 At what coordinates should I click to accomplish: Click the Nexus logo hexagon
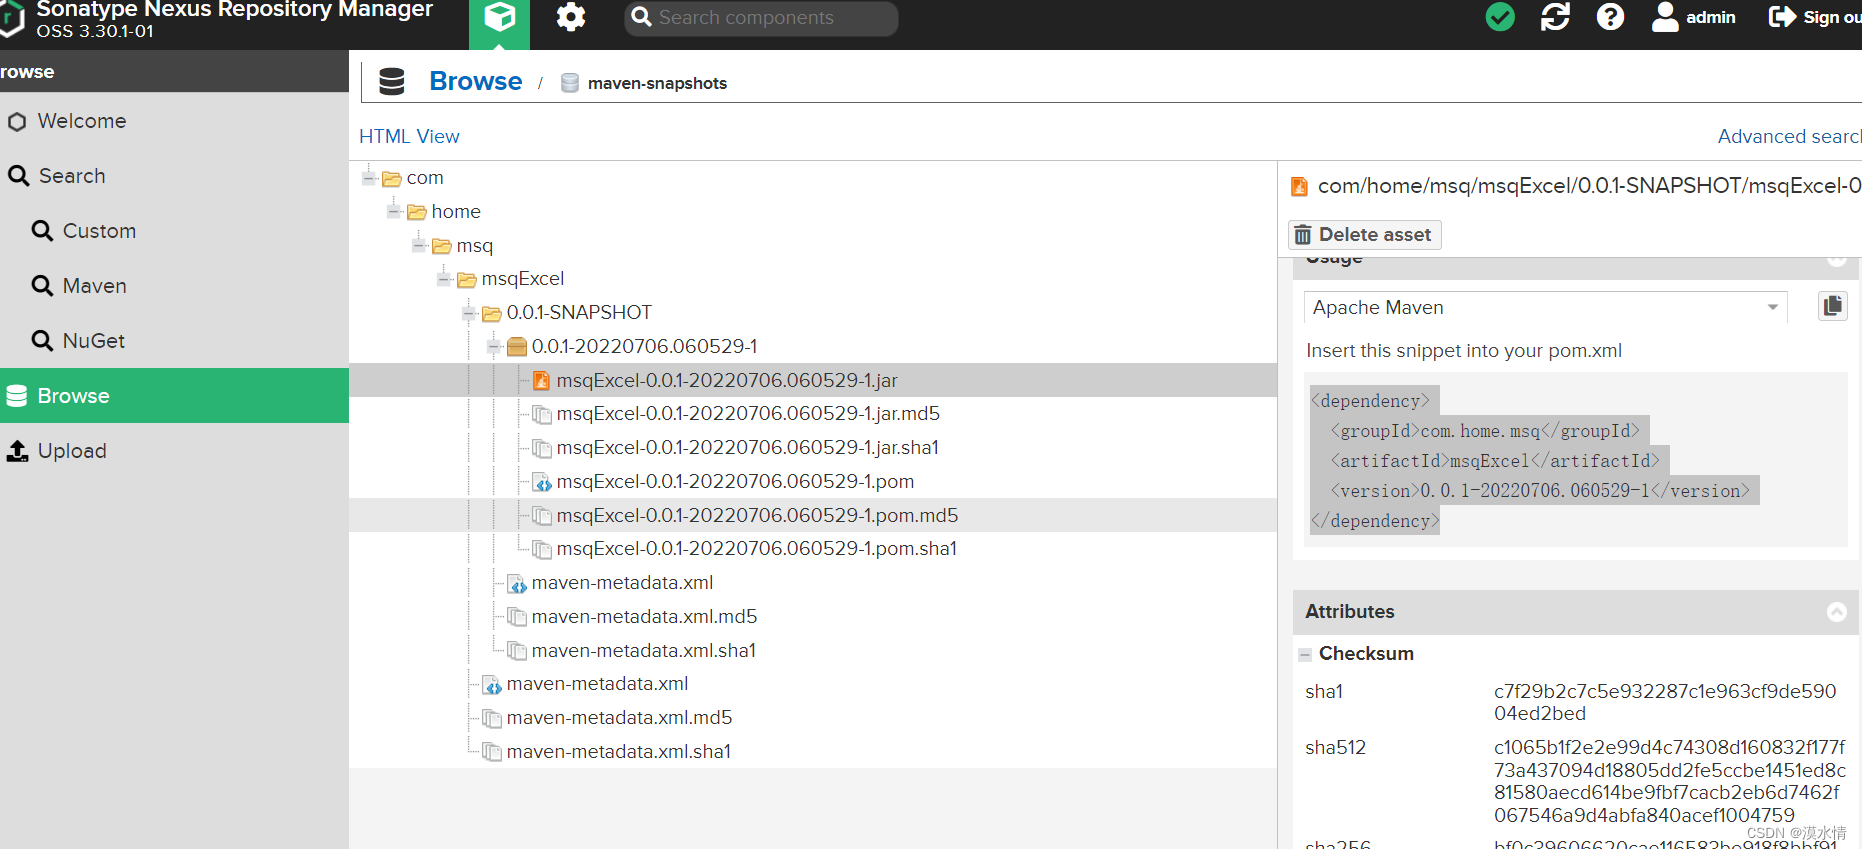pyautogui.click(x=11, y=19)
